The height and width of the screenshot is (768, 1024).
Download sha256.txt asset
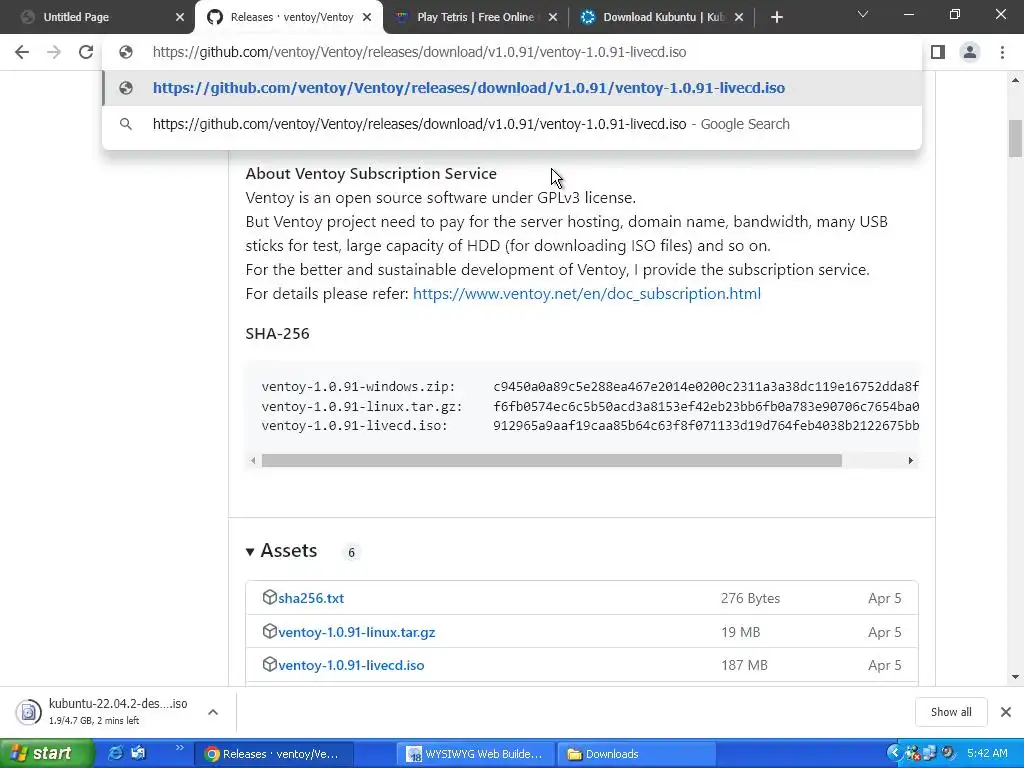[311, 598]
